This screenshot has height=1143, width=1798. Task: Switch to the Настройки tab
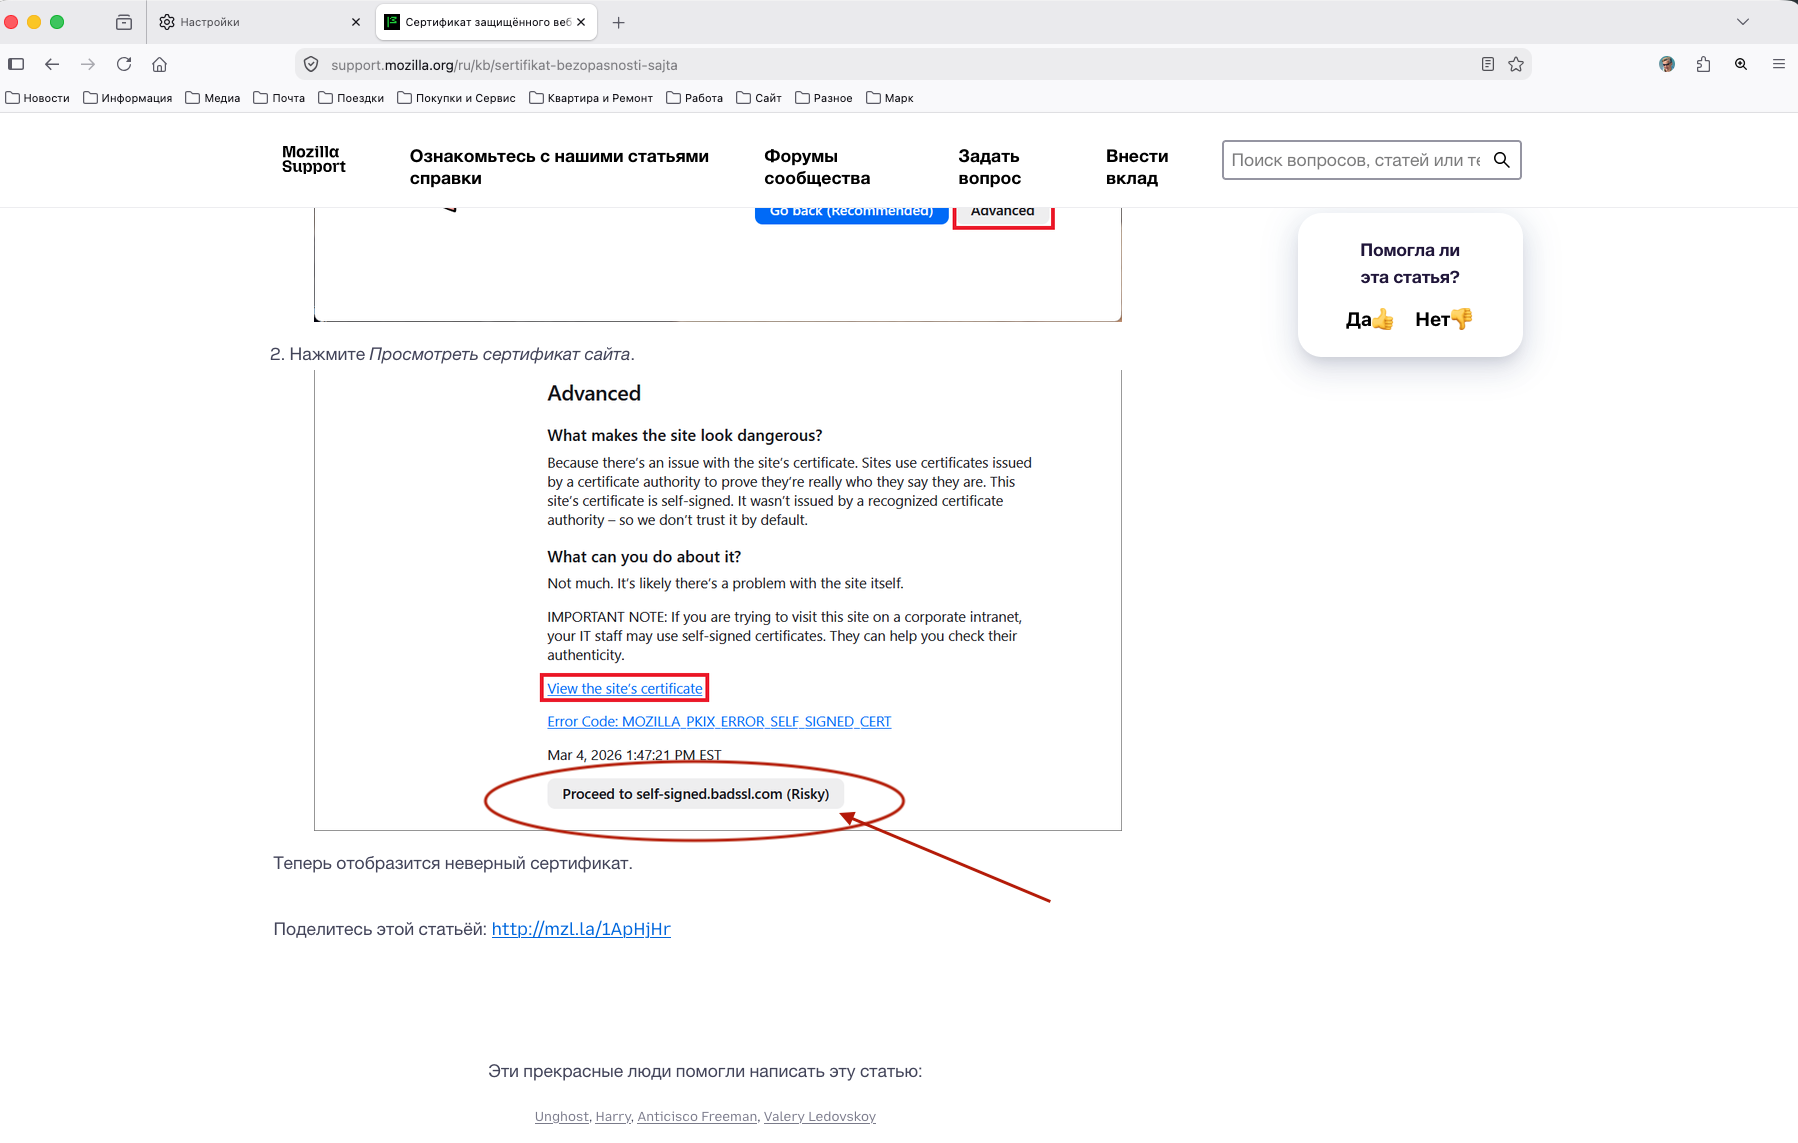pos(259,22)
